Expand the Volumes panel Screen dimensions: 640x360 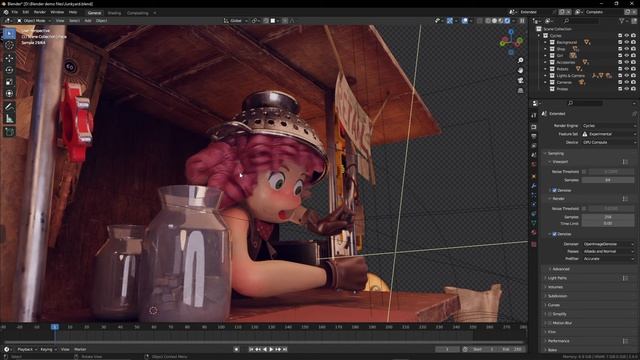click(555, 287)
